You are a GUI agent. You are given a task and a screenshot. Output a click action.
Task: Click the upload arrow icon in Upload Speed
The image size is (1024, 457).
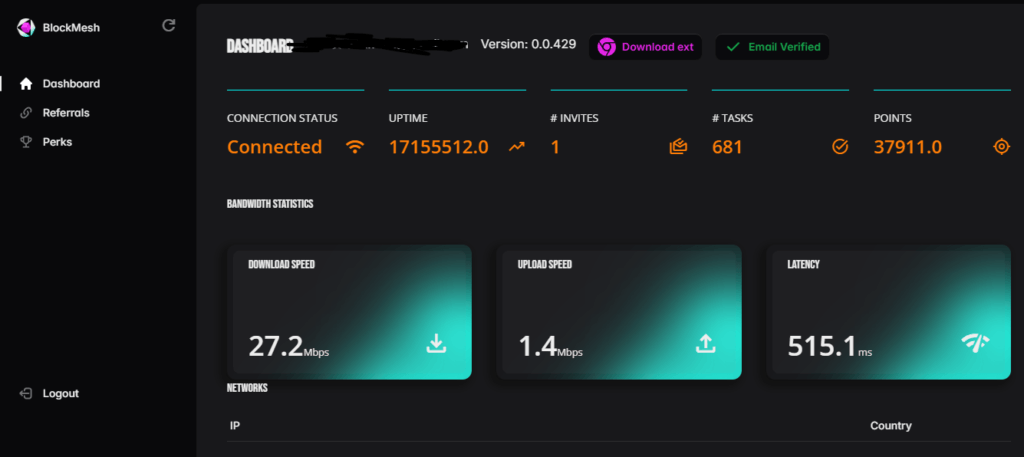click(705, 343)
